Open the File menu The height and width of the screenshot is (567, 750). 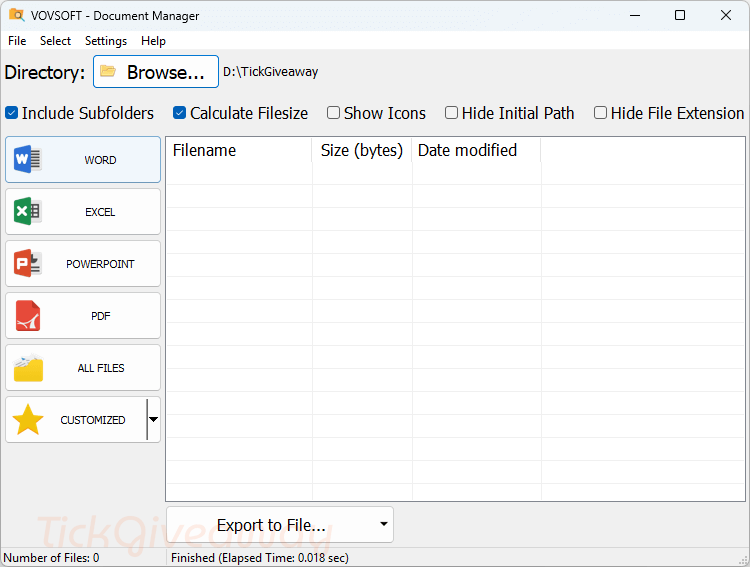click(x=17, y=41)
